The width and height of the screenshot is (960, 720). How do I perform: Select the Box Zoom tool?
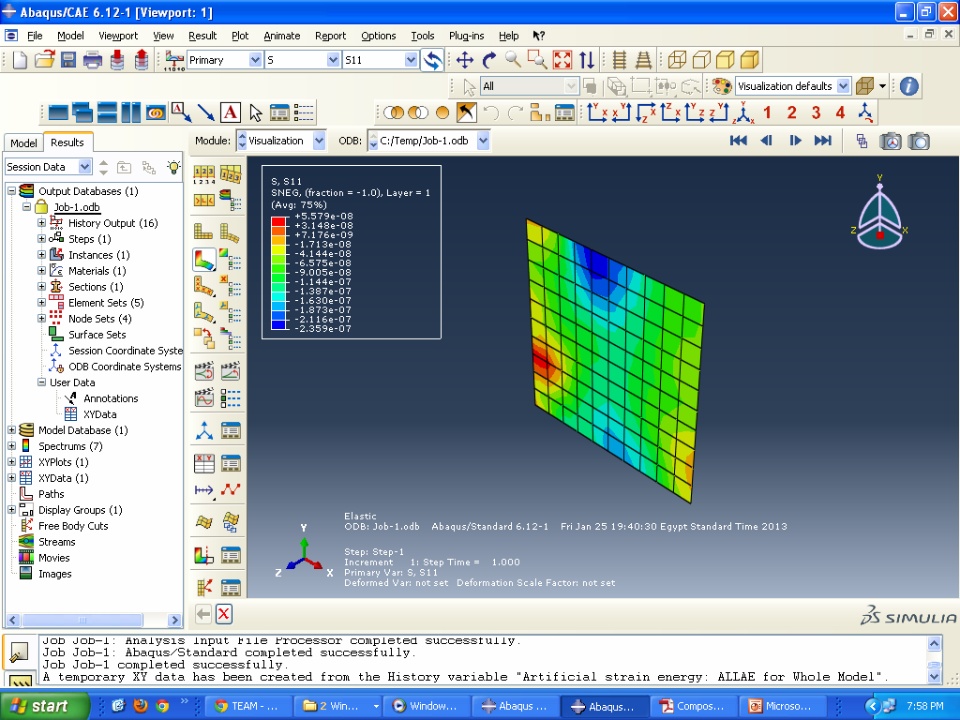tap(537, 59)
